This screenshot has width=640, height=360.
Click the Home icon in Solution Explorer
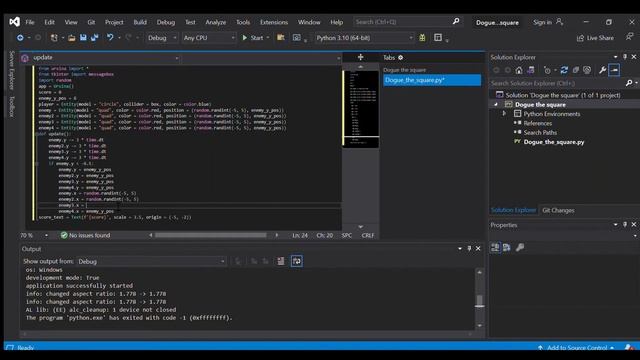pyautogui.click(x=519, y=70)
